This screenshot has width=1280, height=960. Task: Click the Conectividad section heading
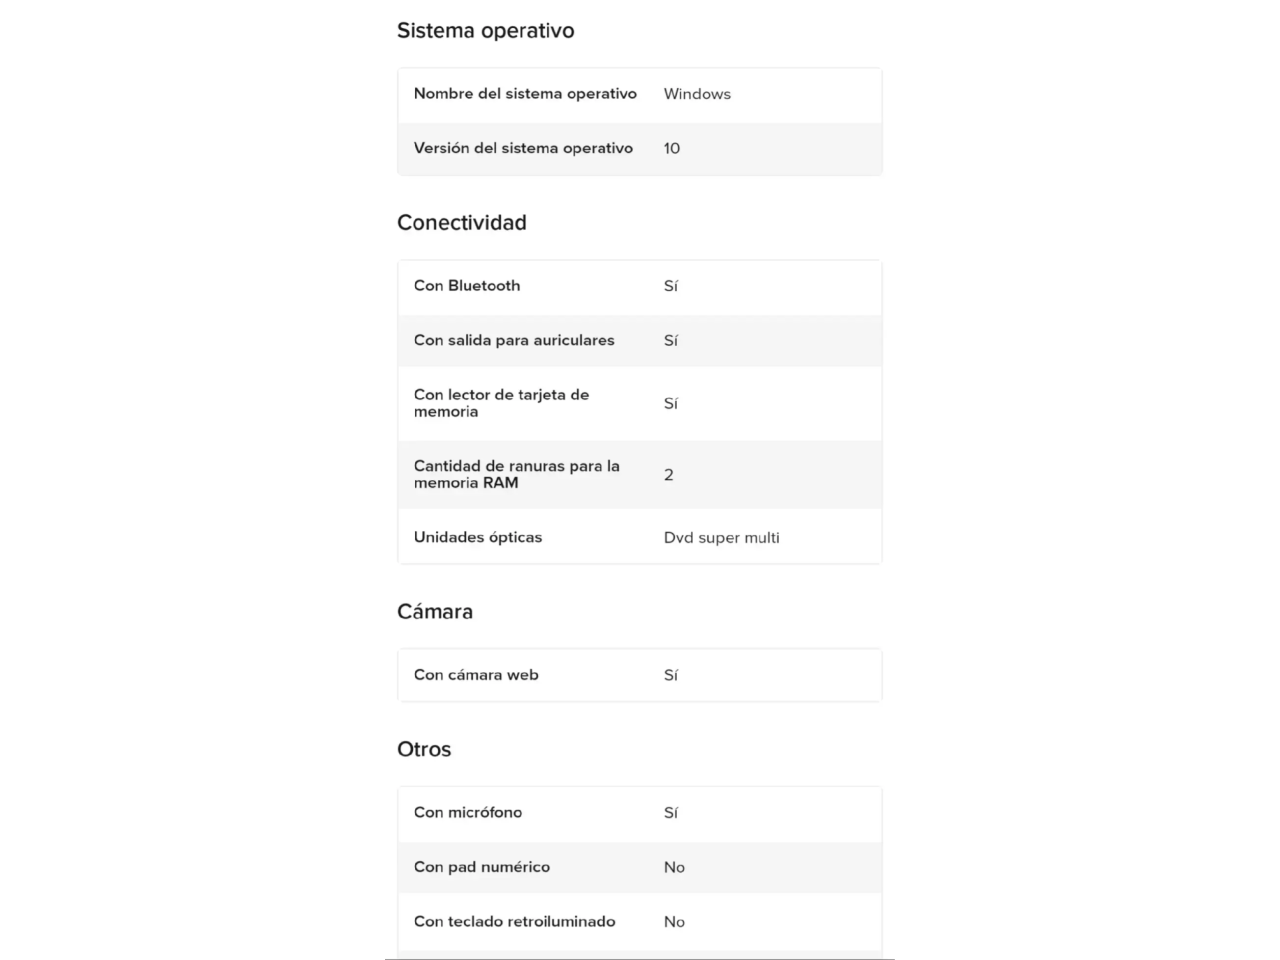tap(461, 223)
